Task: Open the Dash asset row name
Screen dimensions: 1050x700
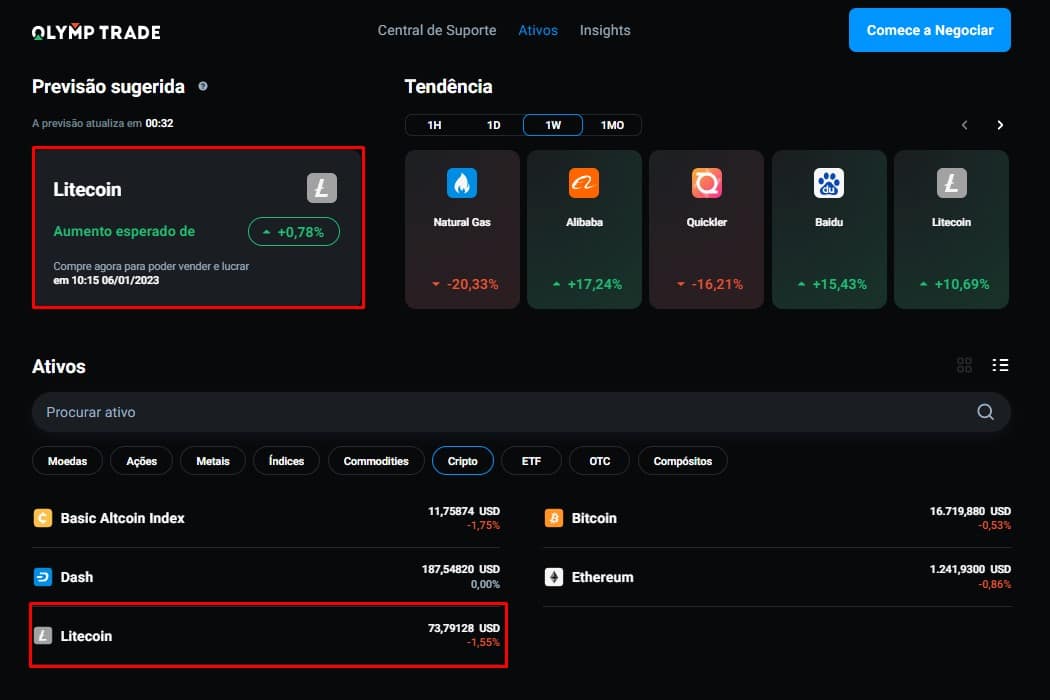Action: pyautogui.click(x=76, y=577)
